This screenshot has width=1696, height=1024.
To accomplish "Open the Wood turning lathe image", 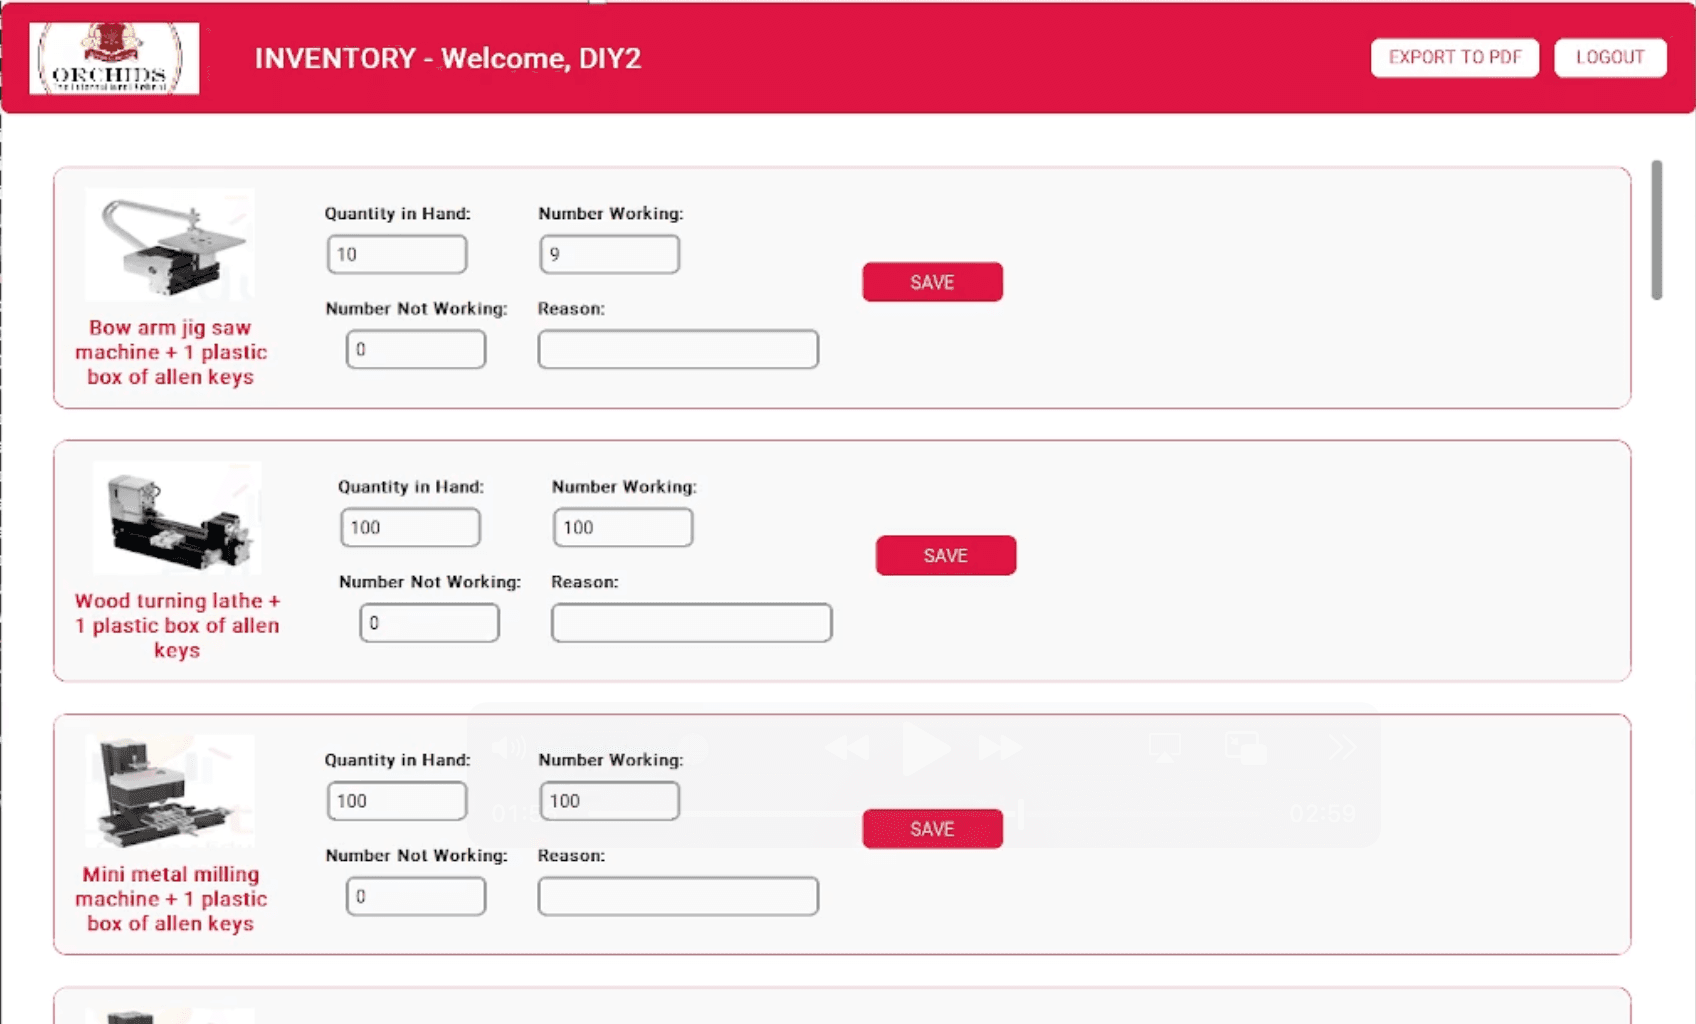I will coord(177,517).
